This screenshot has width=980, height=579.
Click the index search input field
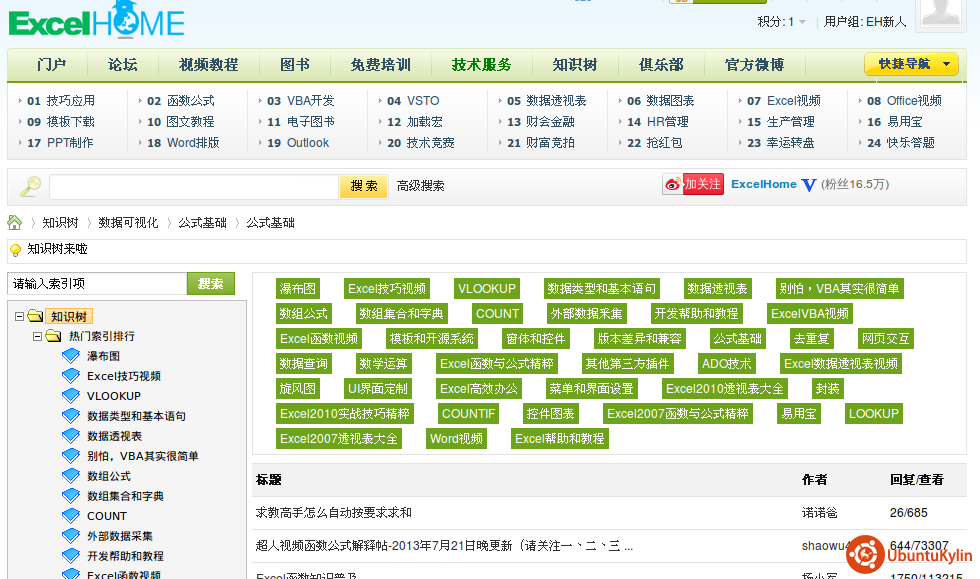click(x=97, y=284)
